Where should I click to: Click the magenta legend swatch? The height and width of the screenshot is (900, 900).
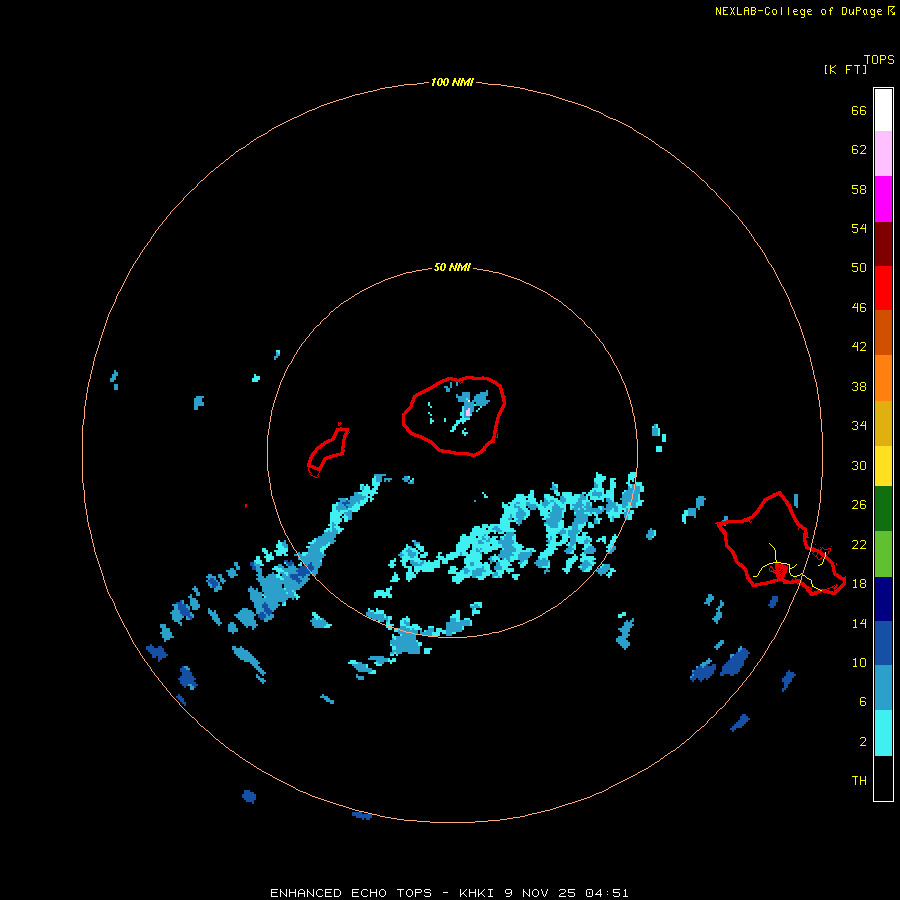tap(883, 199)
